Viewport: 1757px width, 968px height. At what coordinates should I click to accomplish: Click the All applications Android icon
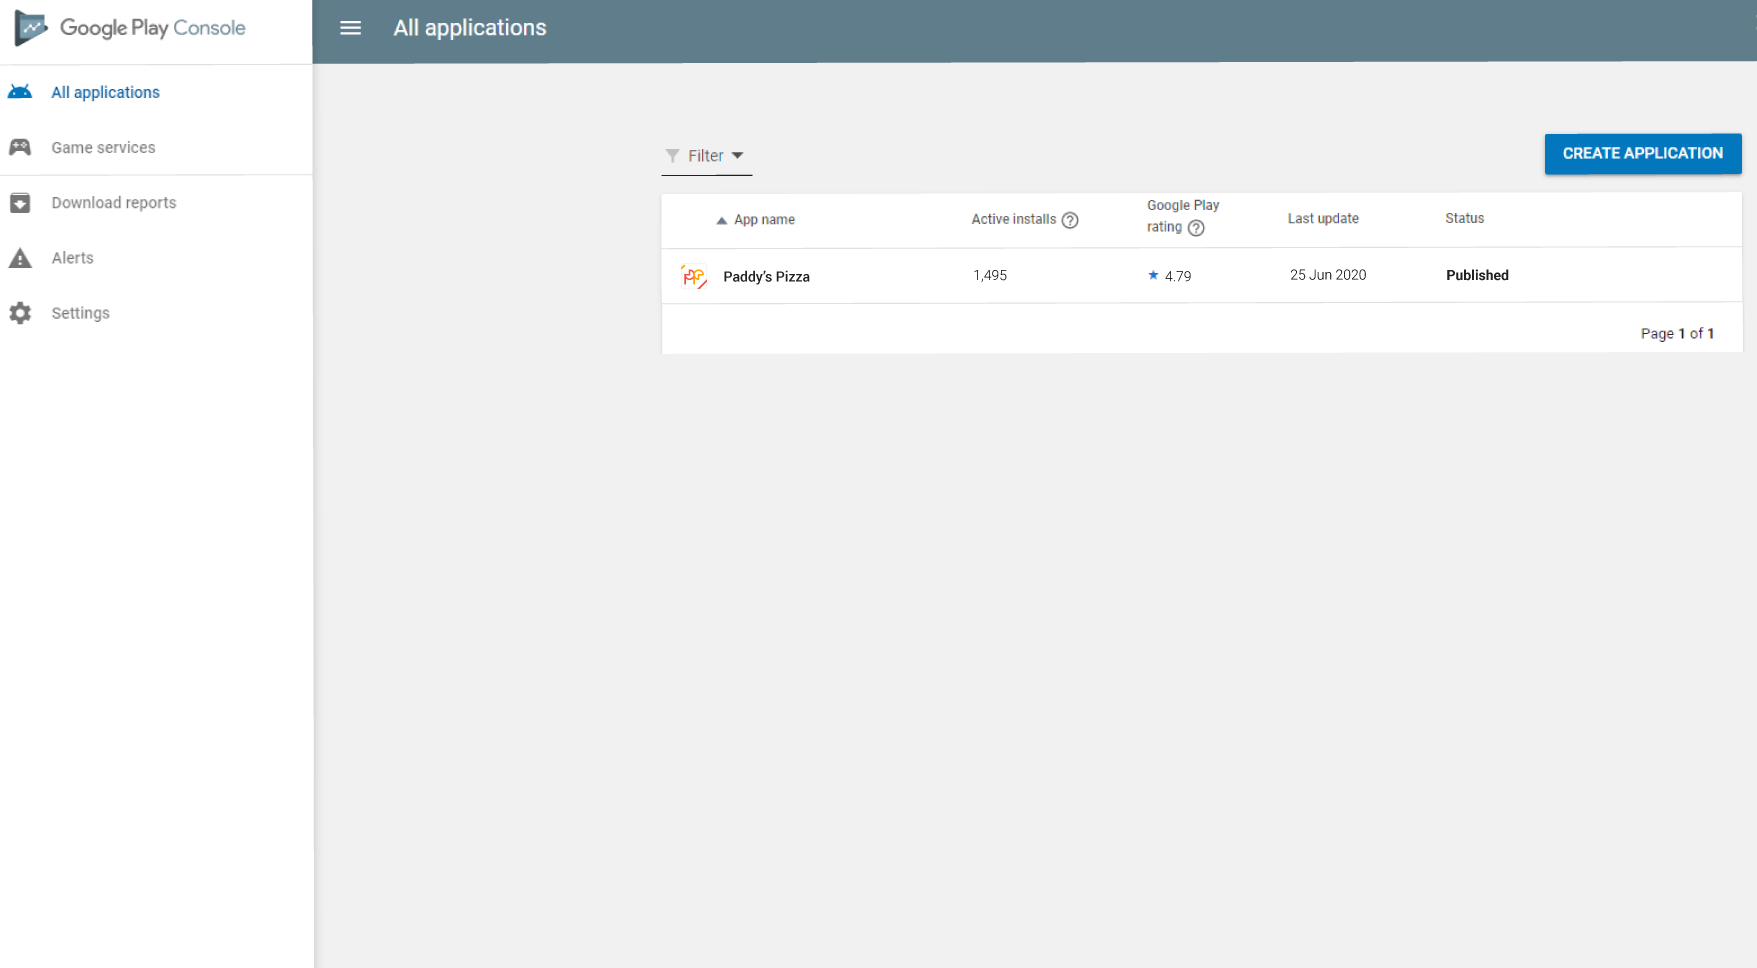(x=21, y=91)
